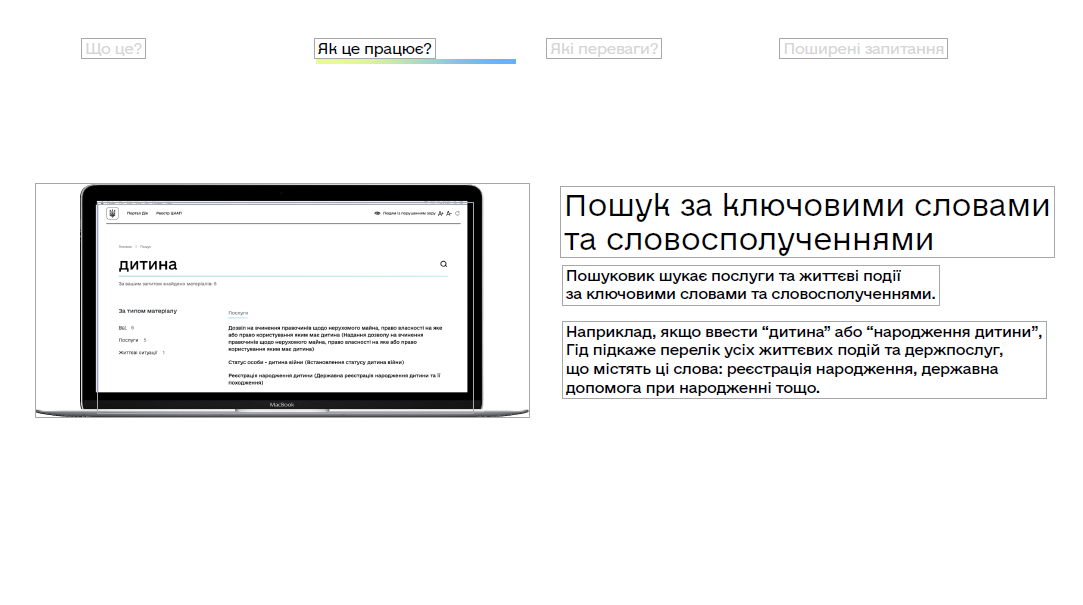The height and width of the screenshot is (605, 1083).
Task: Go to the "Поширені запитання" tab
Action: [x=862, y=49]
